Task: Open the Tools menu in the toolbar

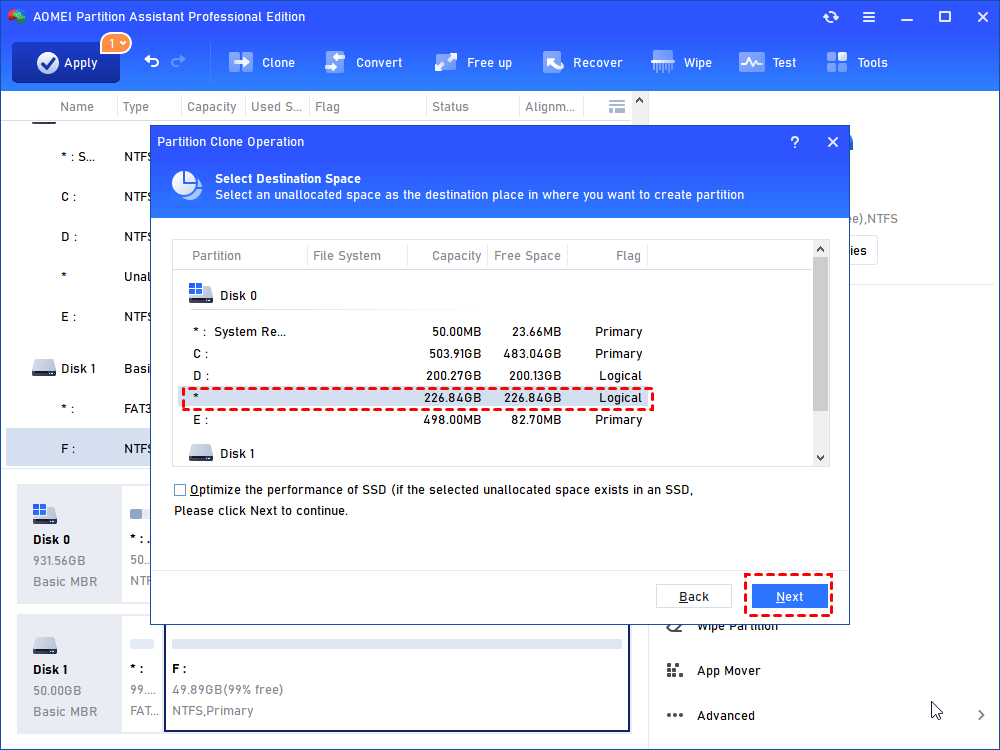Action: [x=857, y=62]
